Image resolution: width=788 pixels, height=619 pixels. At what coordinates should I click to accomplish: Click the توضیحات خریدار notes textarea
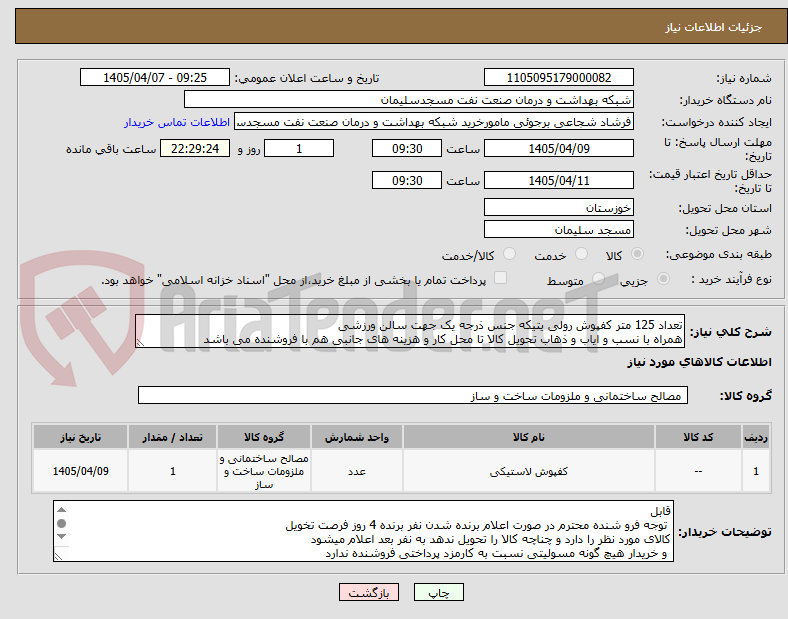tap(363, 531)
